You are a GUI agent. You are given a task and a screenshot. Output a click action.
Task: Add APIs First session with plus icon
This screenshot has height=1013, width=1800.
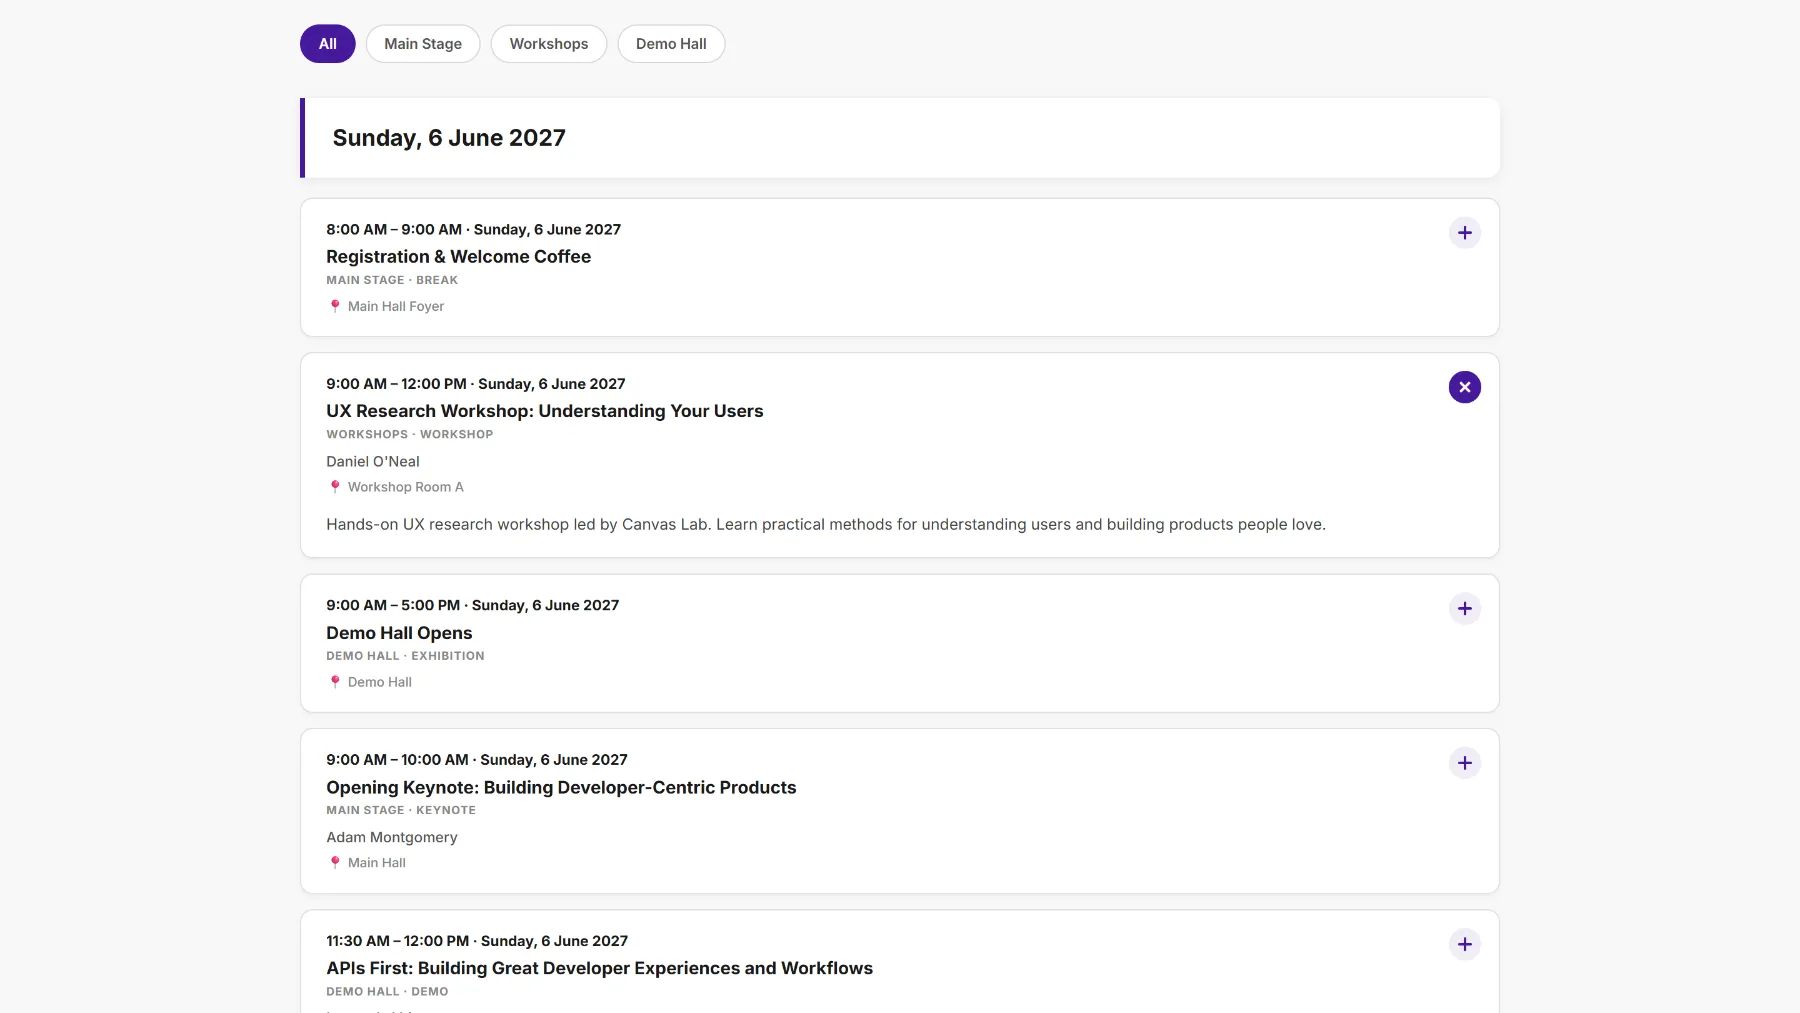pos(1464,944)
